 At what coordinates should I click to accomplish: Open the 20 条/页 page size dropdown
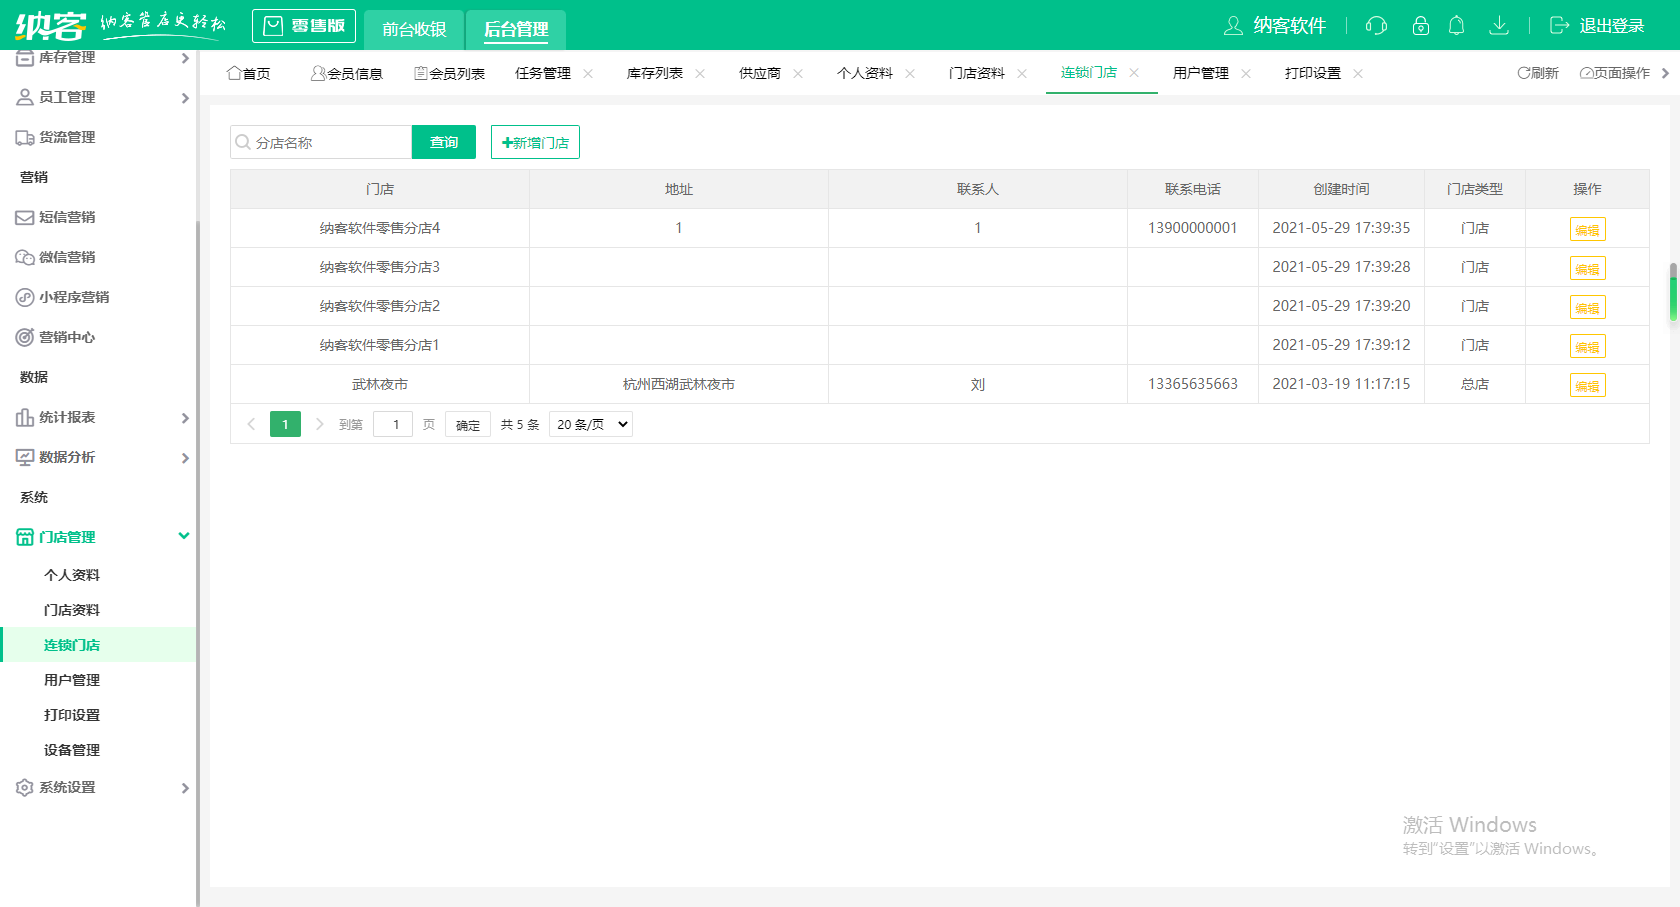coord(591,424)
